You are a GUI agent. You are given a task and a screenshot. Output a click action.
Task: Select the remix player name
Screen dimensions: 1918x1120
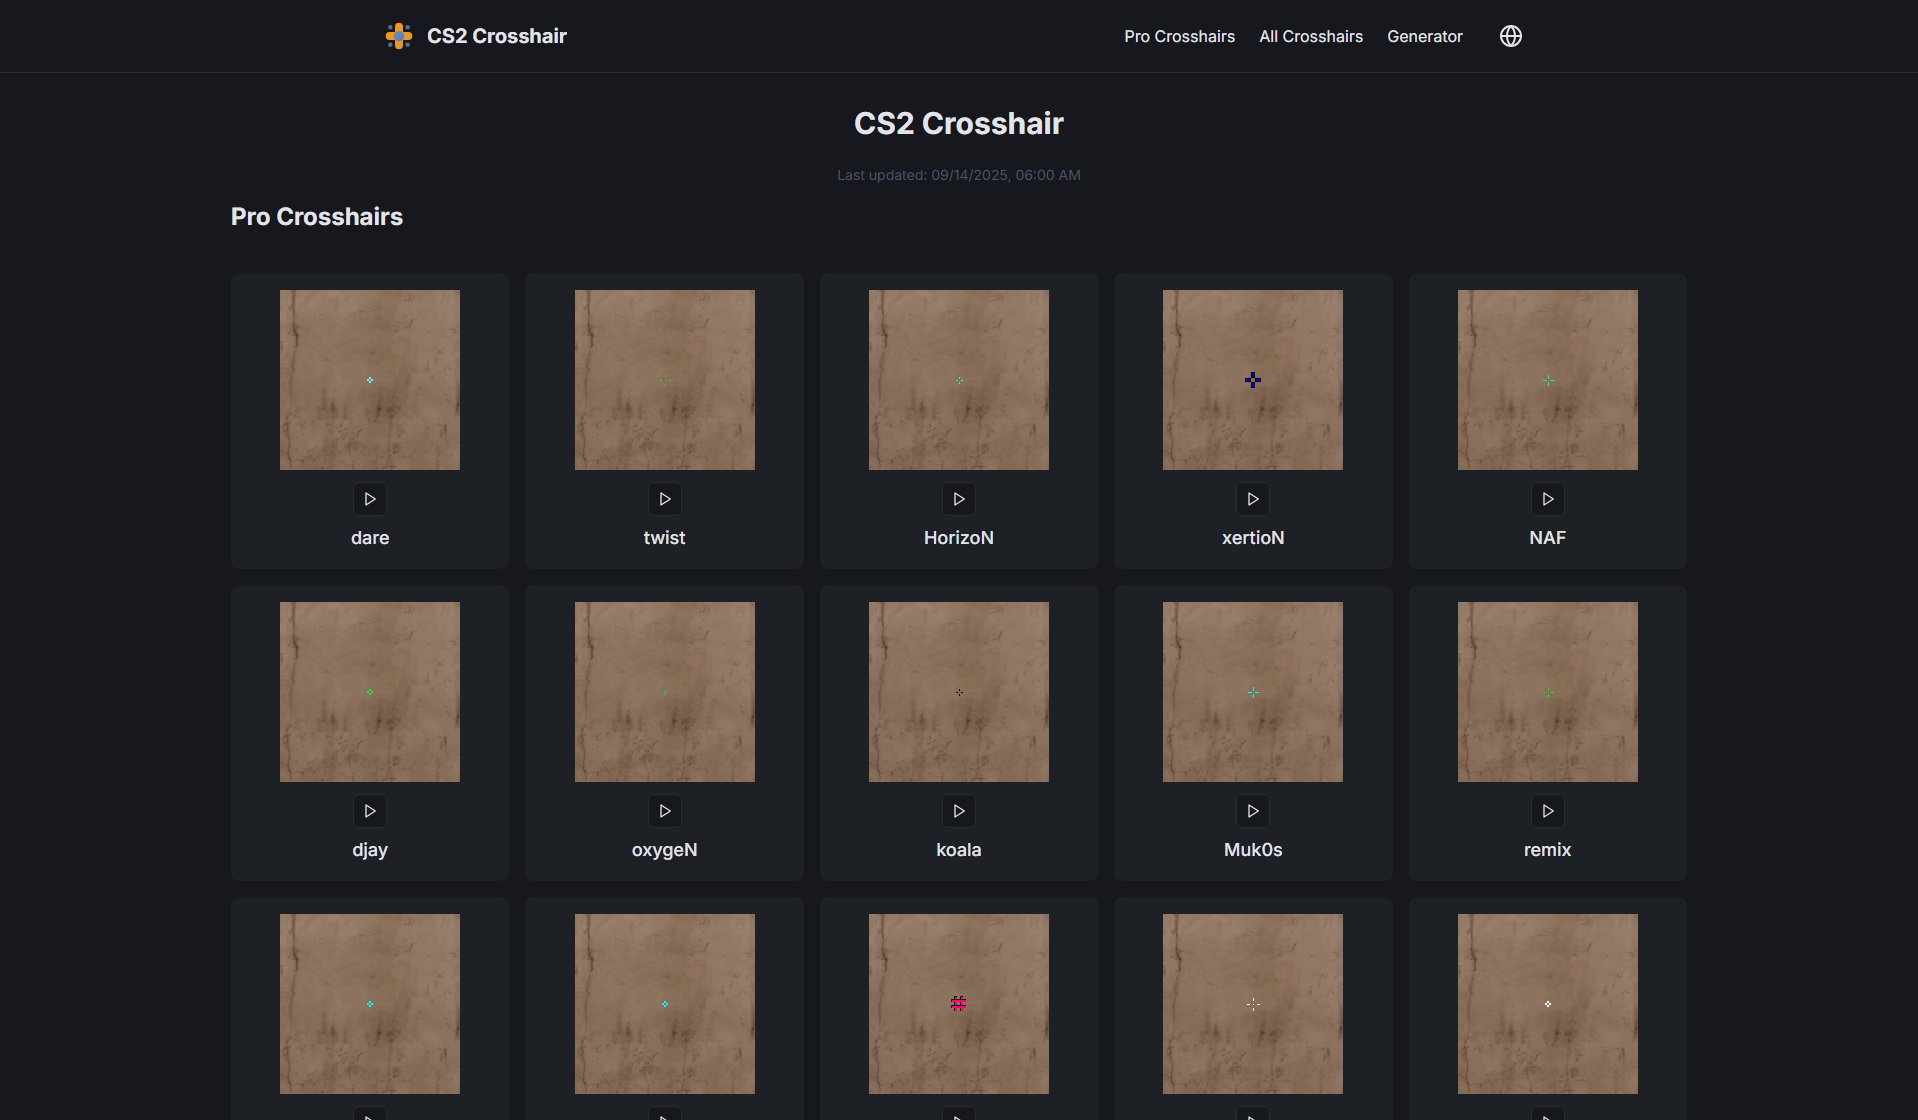[x=1548, y=850]
